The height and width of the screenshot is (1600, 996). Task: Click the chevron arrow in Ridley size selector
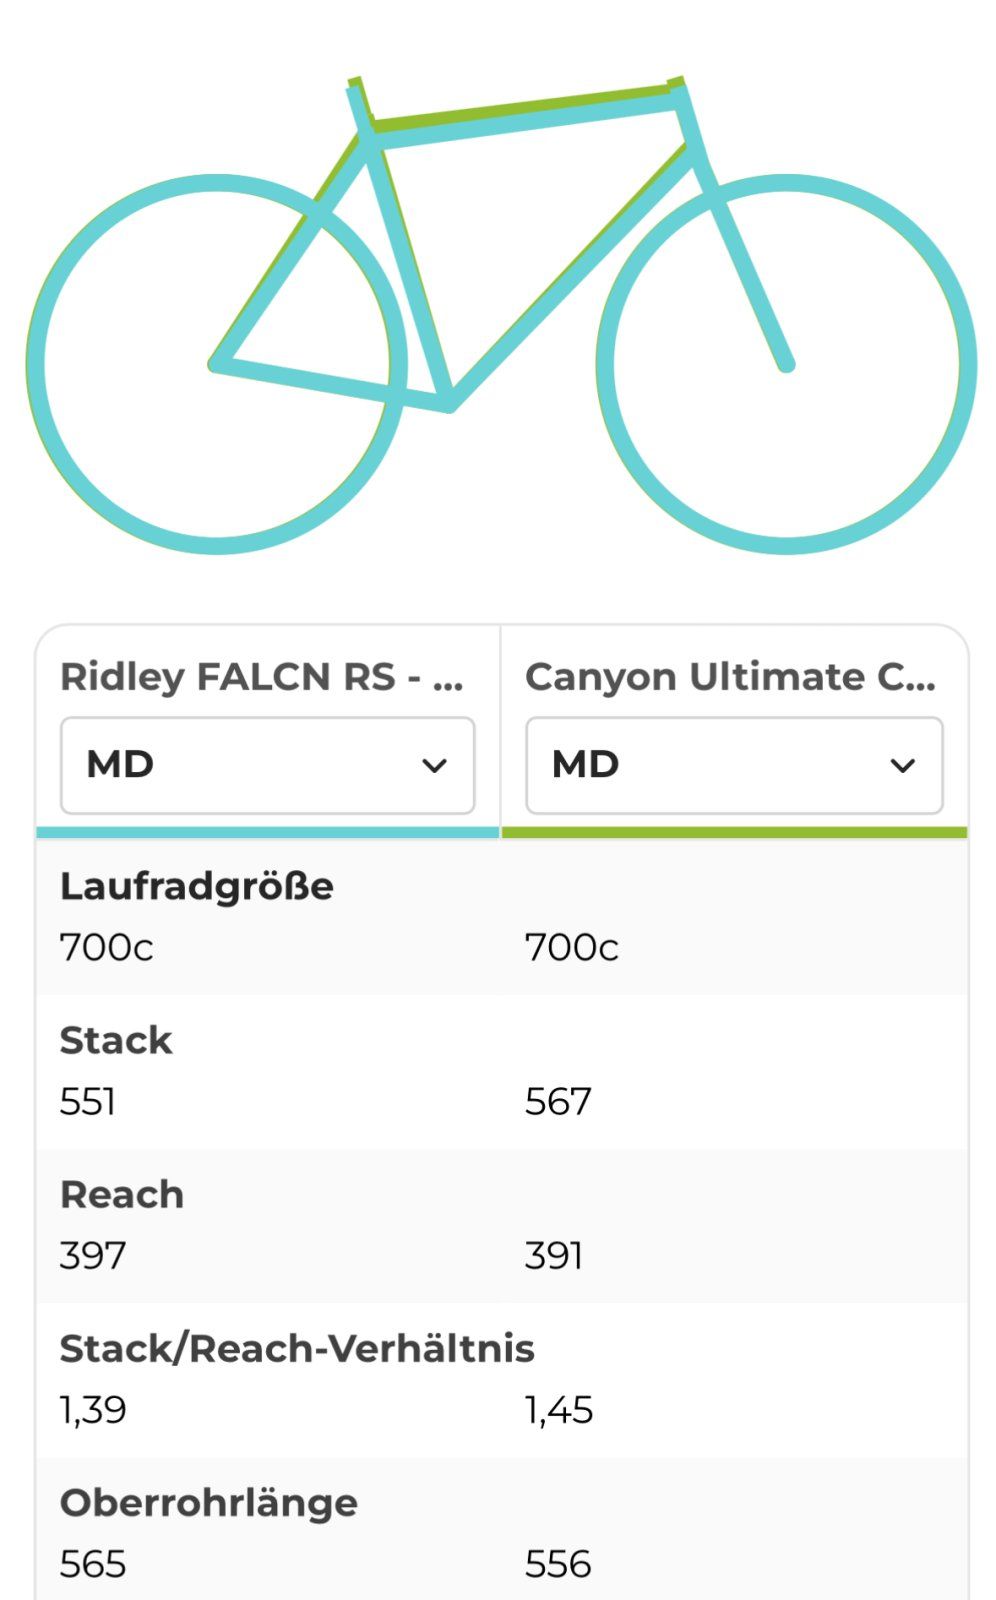[x=434, y=766]
